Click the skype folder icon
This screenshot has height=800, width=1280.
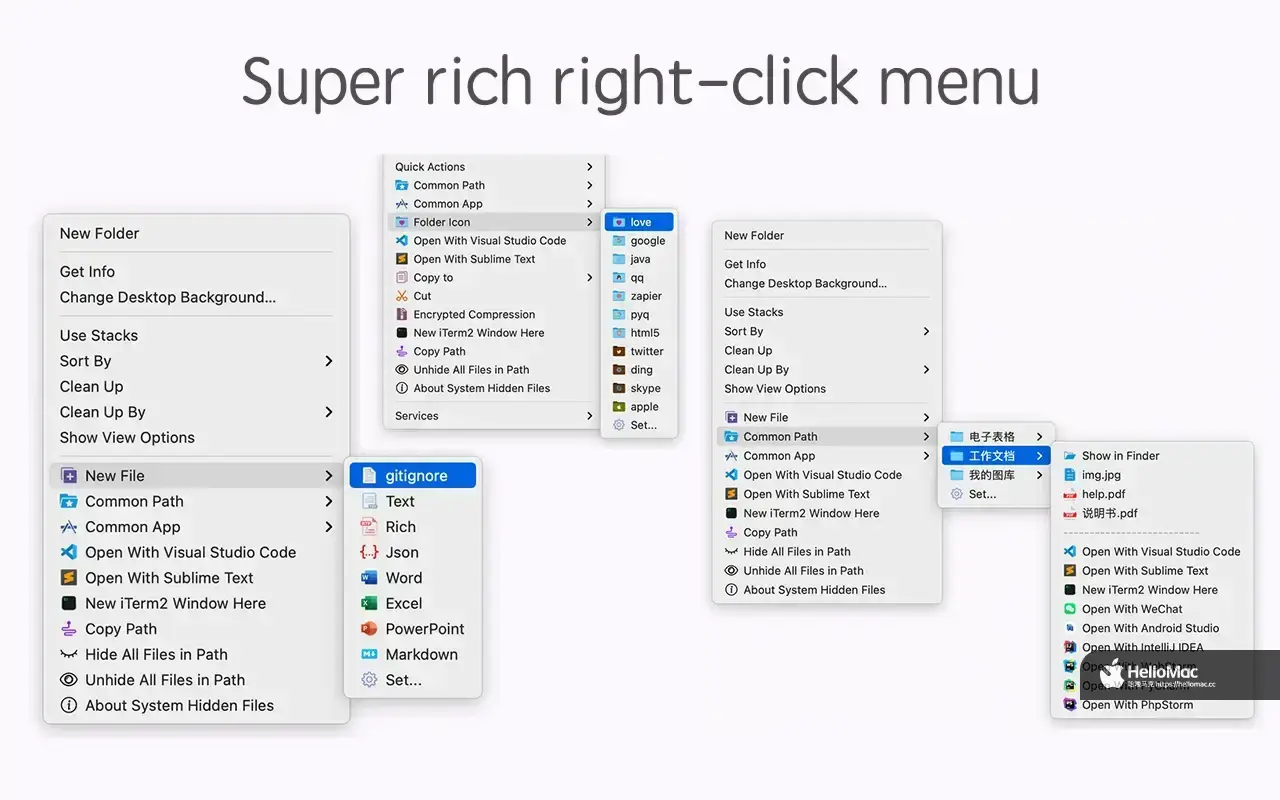(619, 388)
